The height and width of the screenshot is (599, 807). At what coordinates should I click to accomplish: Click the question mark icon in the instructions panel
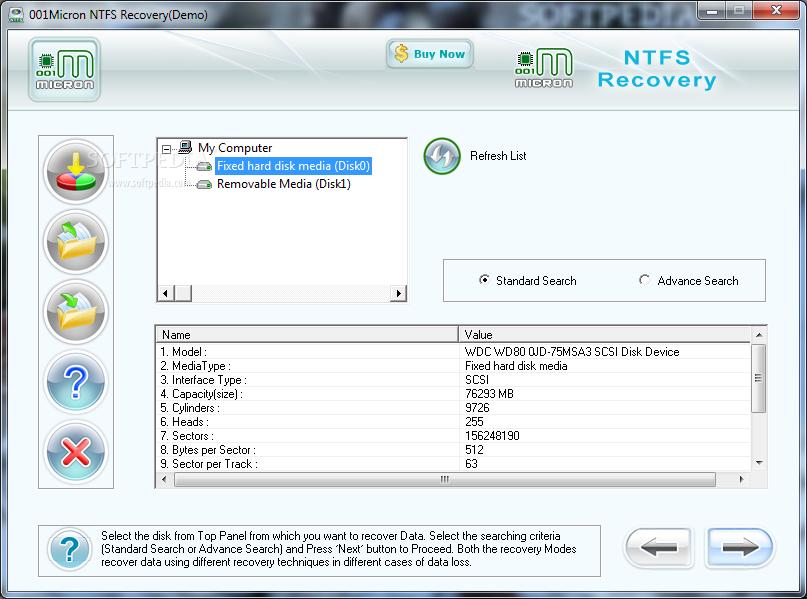70,549
